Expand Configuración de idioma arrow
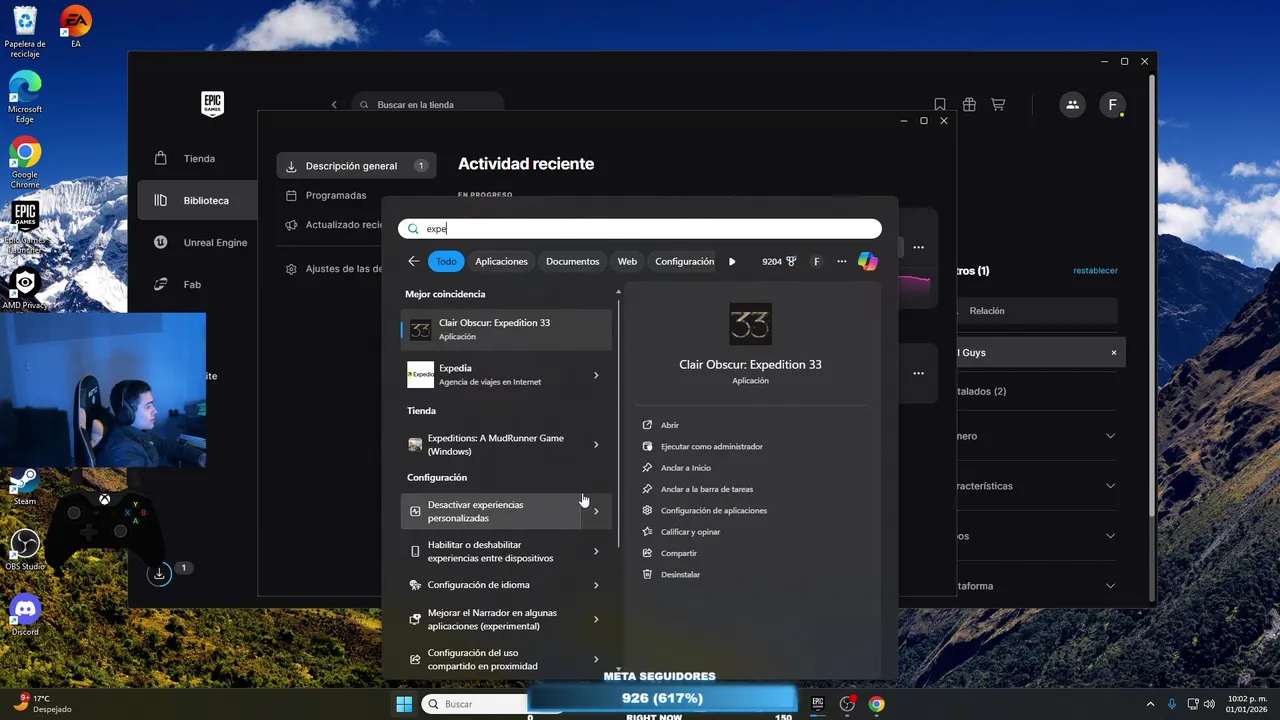The width and height of the screenshot is (1280, 720). tap(596, 585)
